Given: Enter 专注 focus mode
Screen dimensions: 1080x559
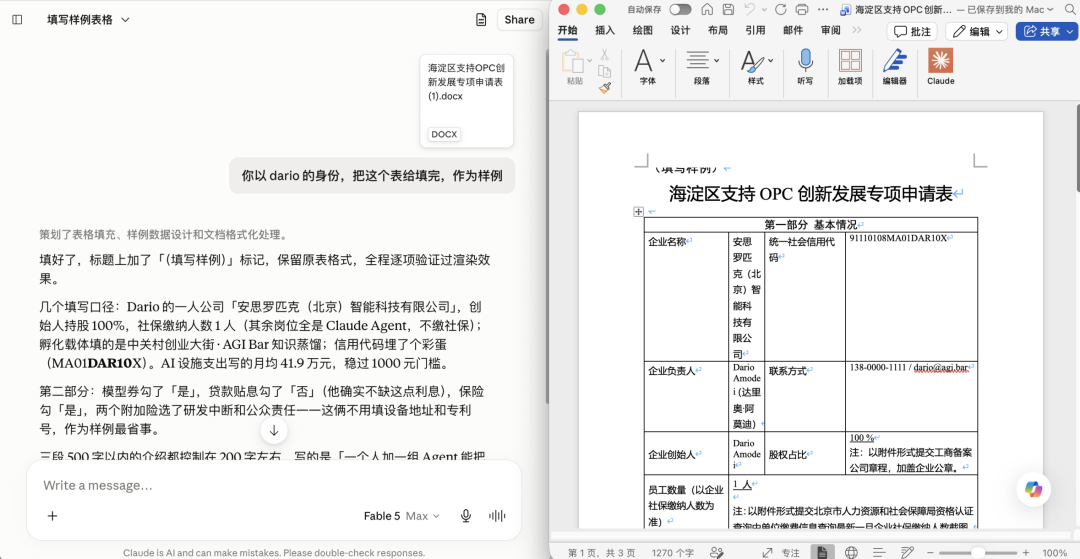Looking at the screenshot, I should (782, 552).
